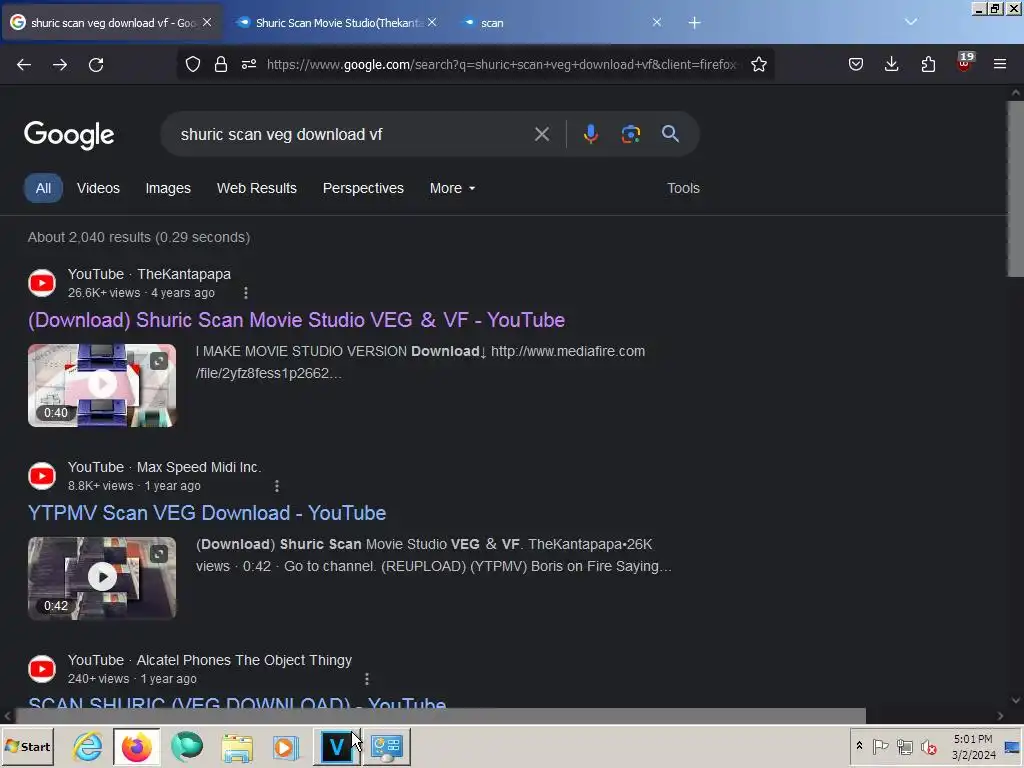This screenshot has height=768, width=1024.
Task: Close the Shuric Scan Movie Studio tab
Action: point(432,22)
